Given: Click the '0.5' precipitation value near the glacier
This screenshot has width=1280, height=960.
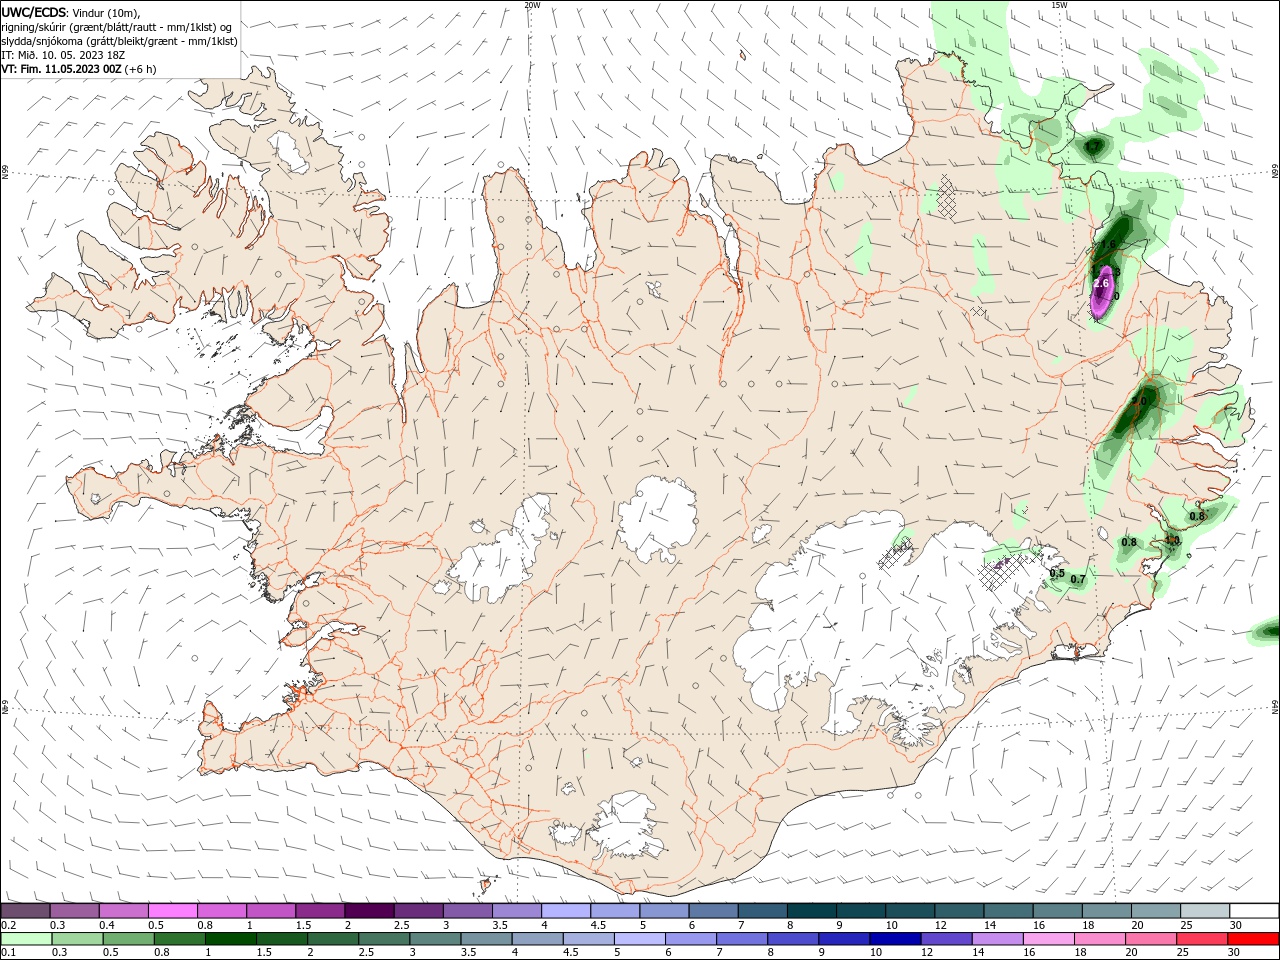Looking at the screenshot, I should coord(1057,573).
